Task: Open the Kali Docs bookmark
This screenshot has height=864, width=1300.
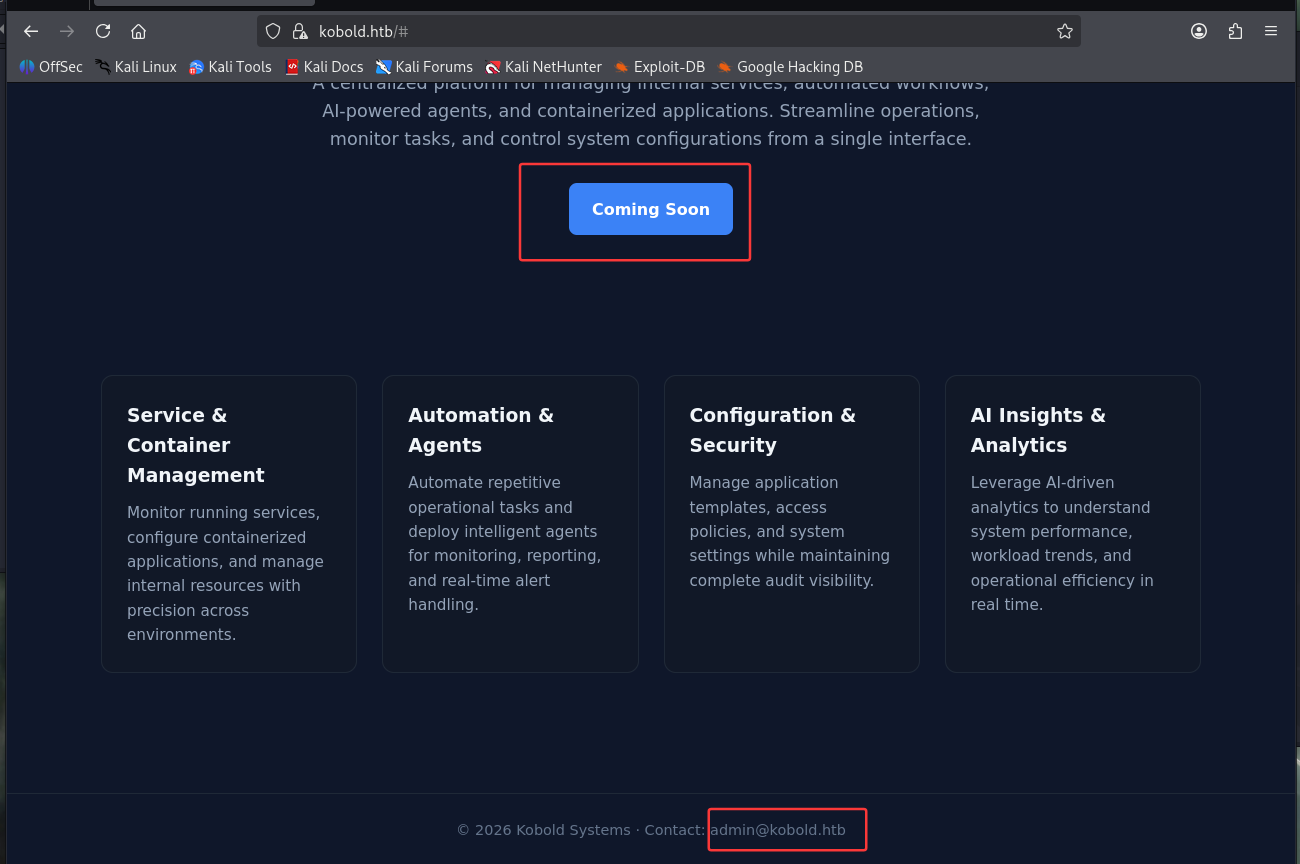Action: (x=324, y=67)
